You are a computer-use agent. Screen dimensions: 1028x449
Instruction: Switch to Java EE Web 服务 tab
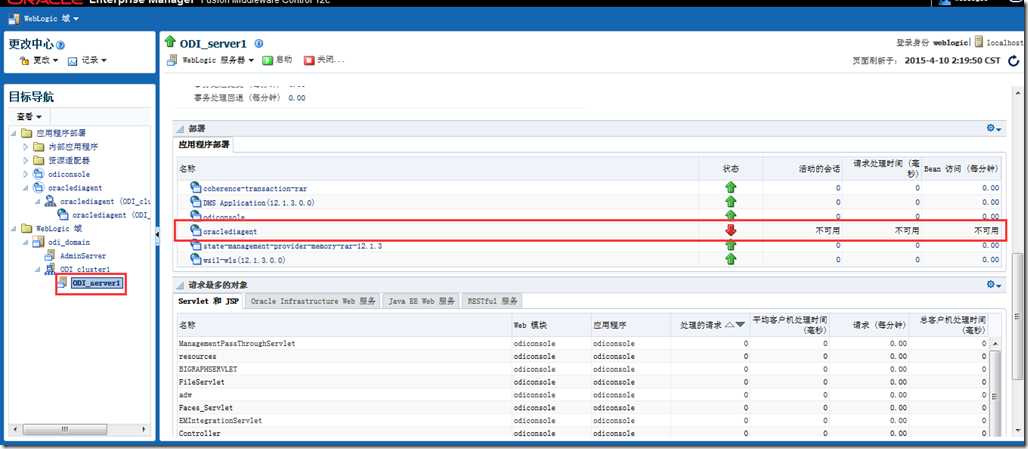422,302
